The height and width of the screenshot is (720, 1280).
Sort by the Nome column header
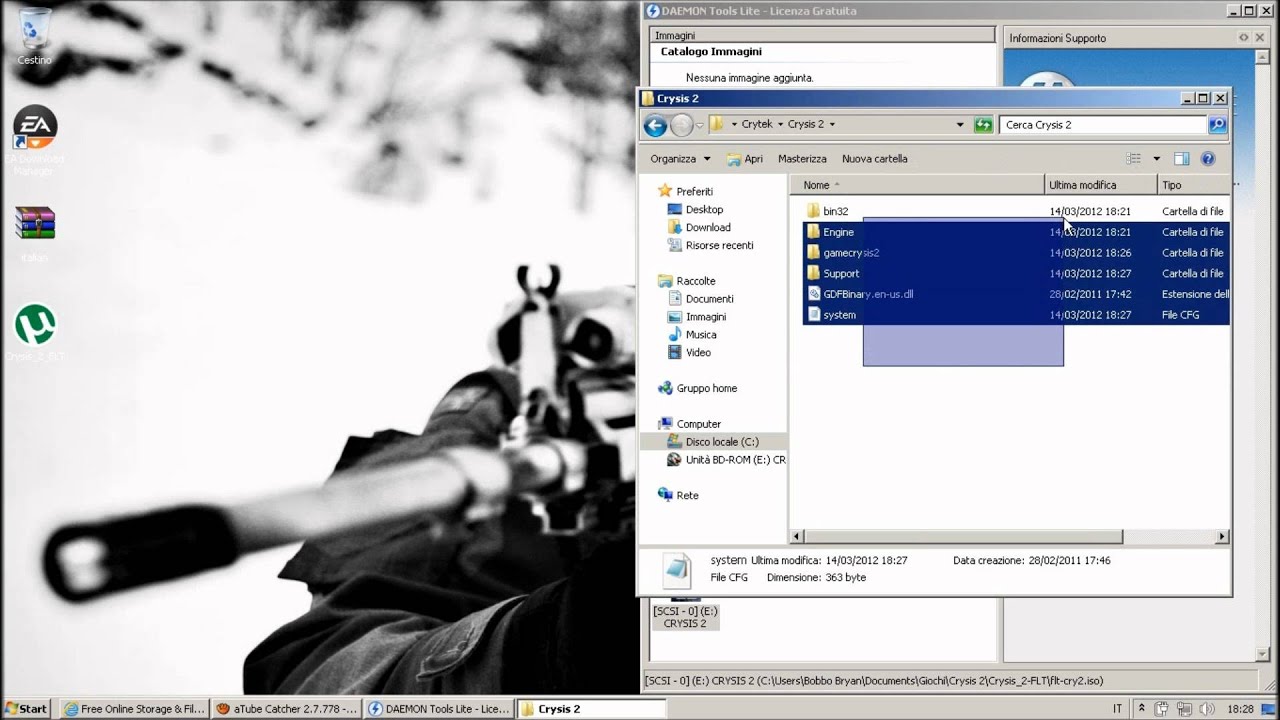(917, 185)
